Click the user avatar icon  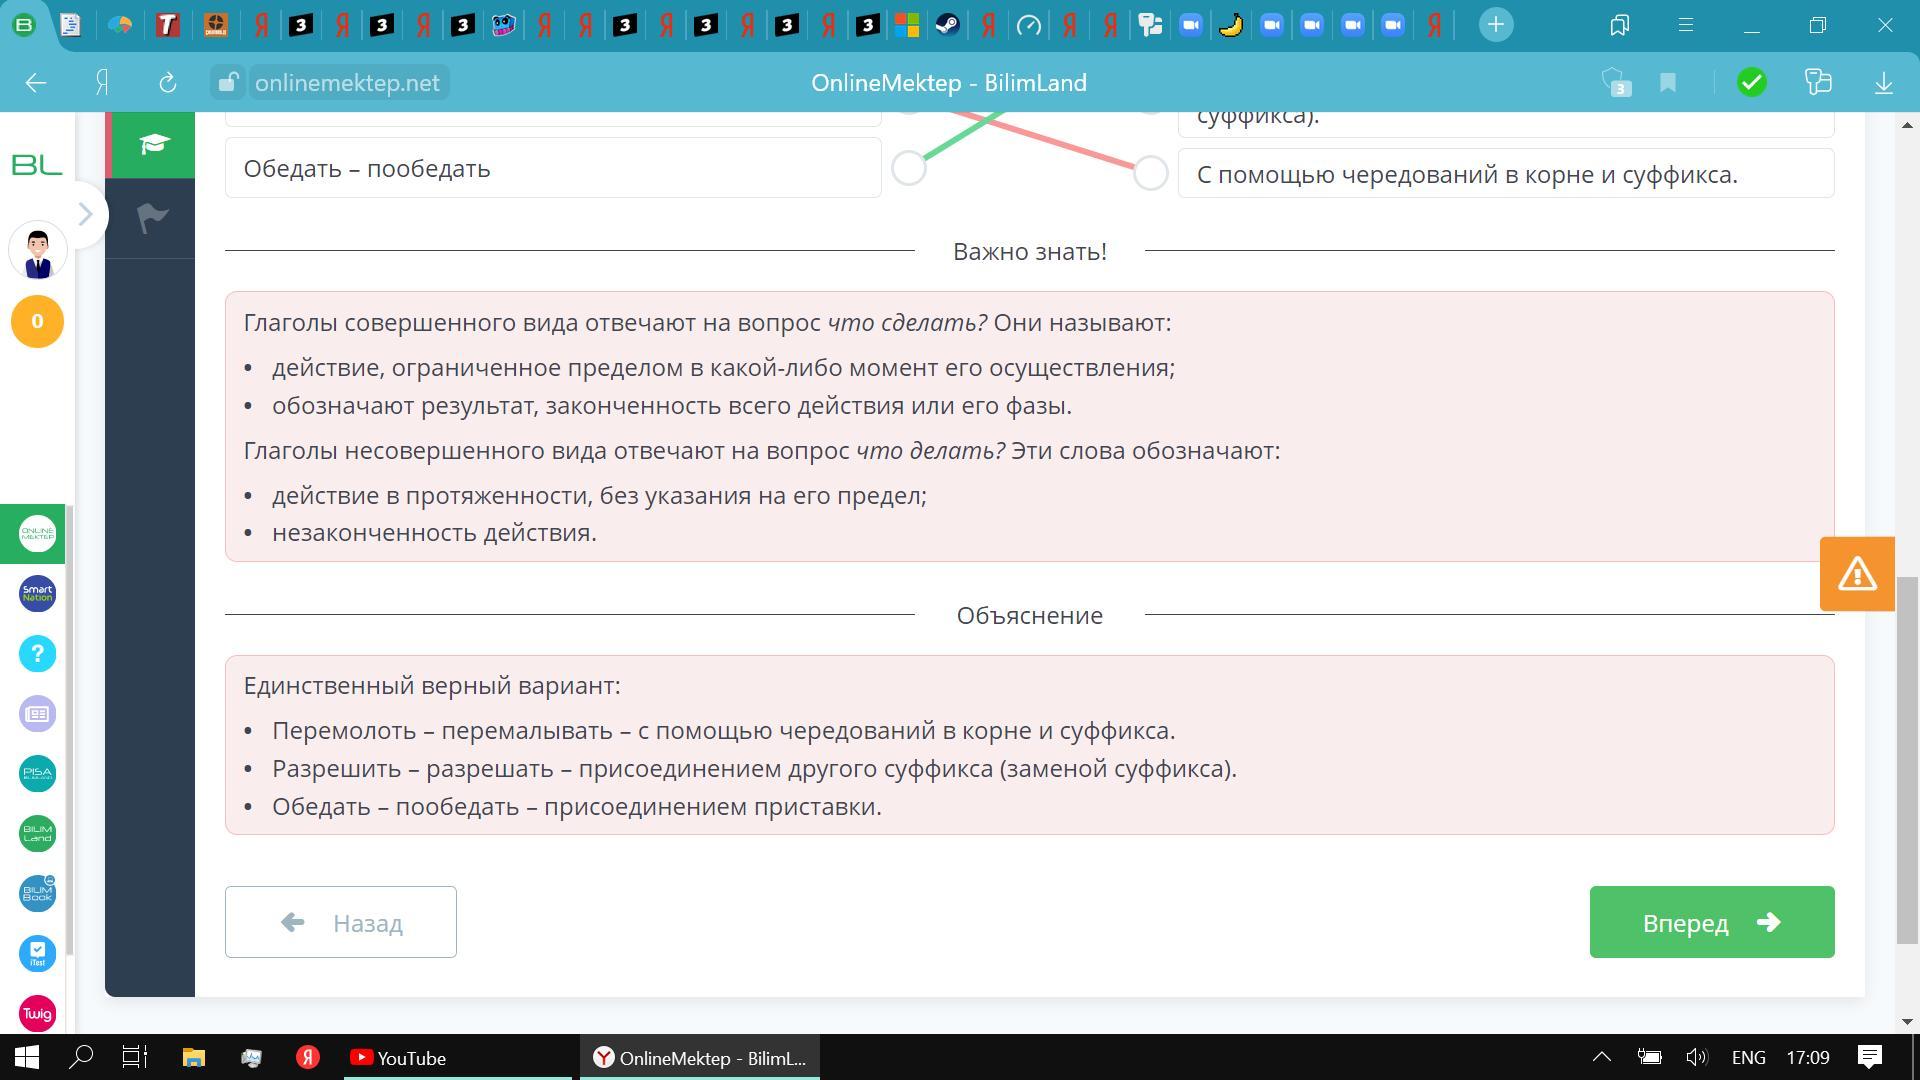click(37, 252)
